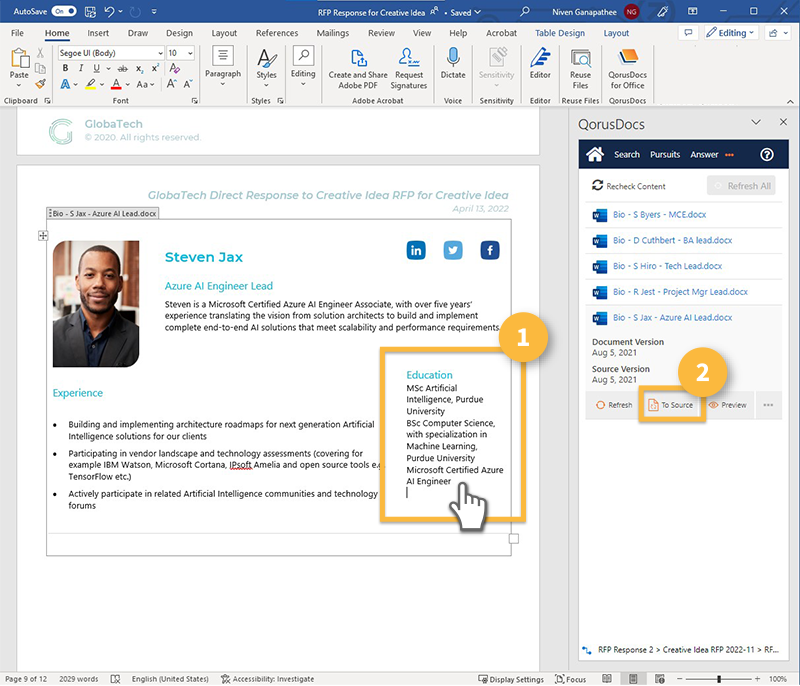Click Recheck Content

629,186
